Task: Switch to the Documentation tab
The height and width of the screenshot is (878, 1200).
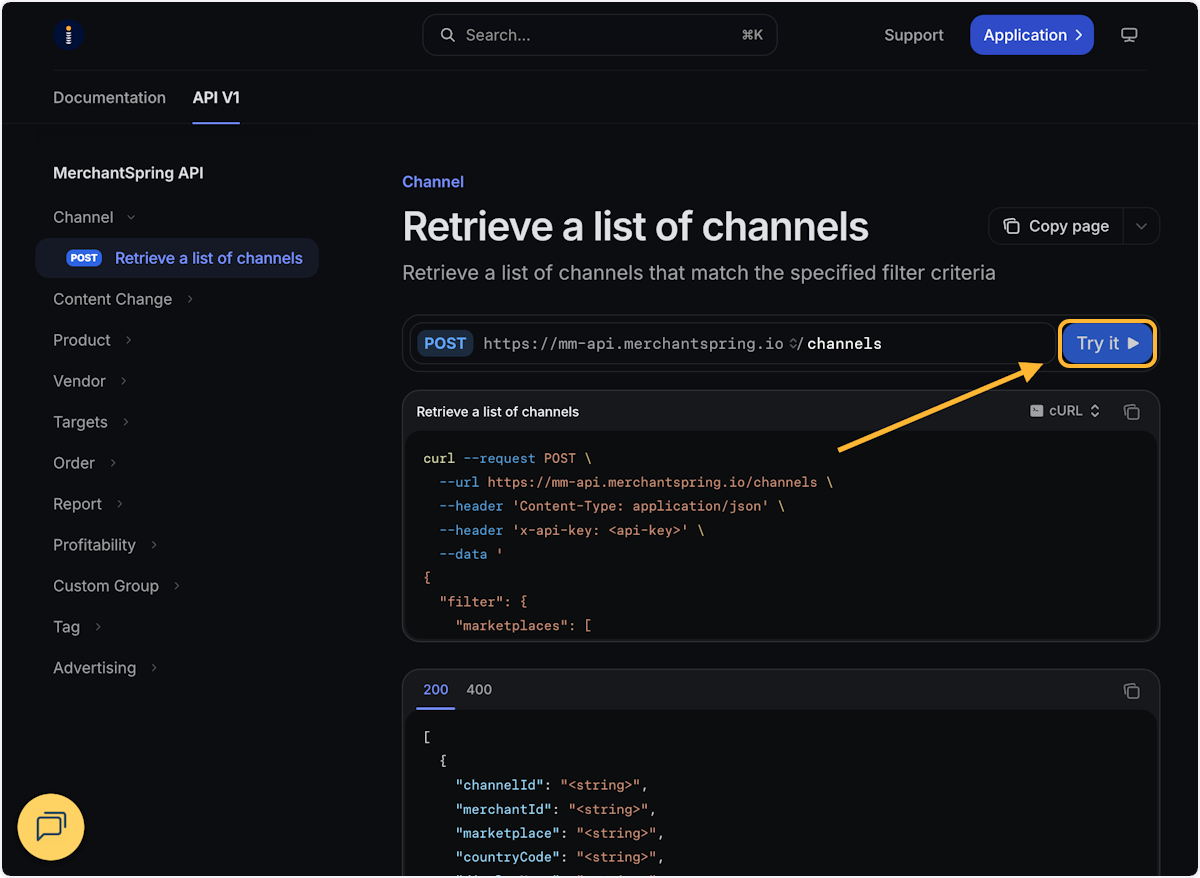Action: 109,97
